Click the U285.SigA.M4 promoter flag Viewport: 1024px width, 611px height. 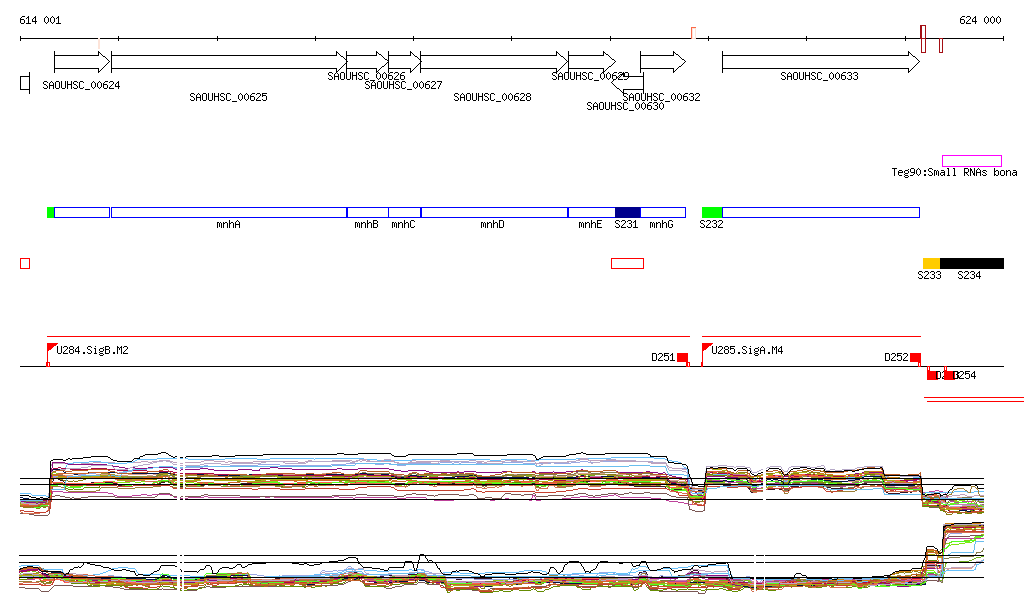tap(707, 349)
